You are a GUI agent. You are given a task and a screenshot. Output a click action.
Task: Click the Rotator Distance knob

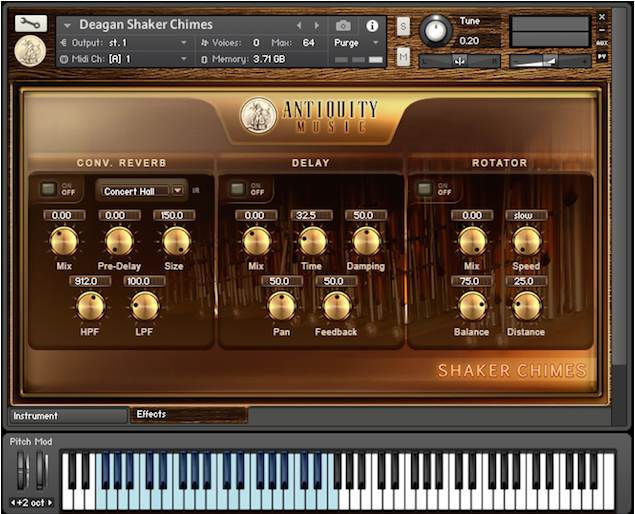(x=526, y=307)
